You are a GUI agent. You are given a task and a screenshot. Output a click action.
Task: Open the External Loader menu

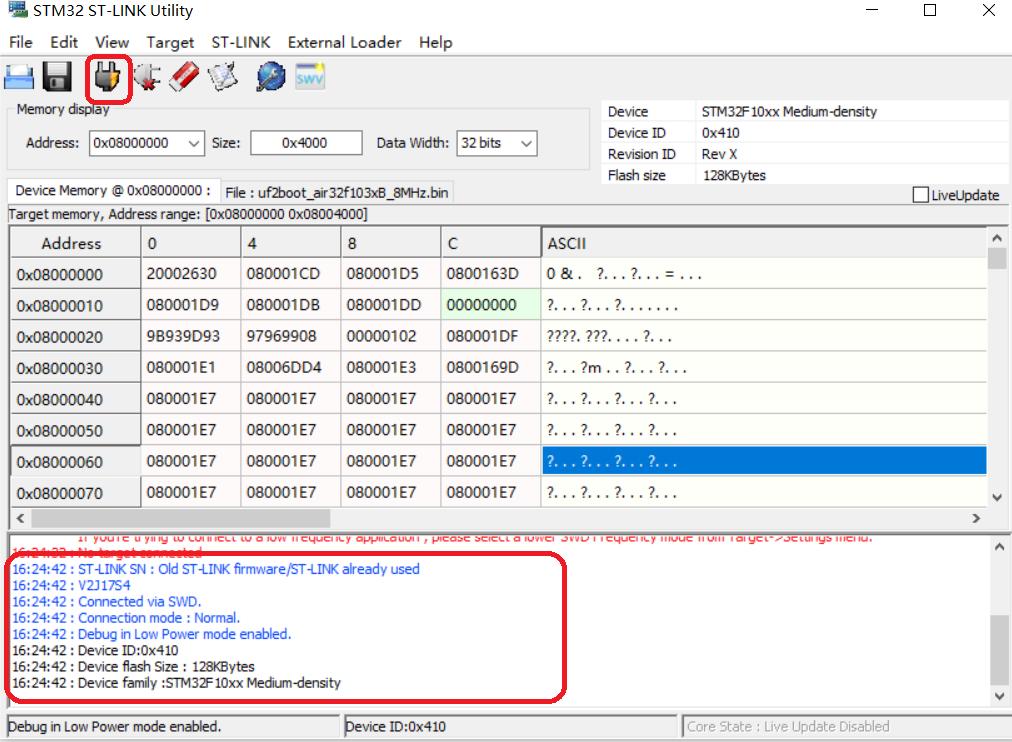point(344,42)
